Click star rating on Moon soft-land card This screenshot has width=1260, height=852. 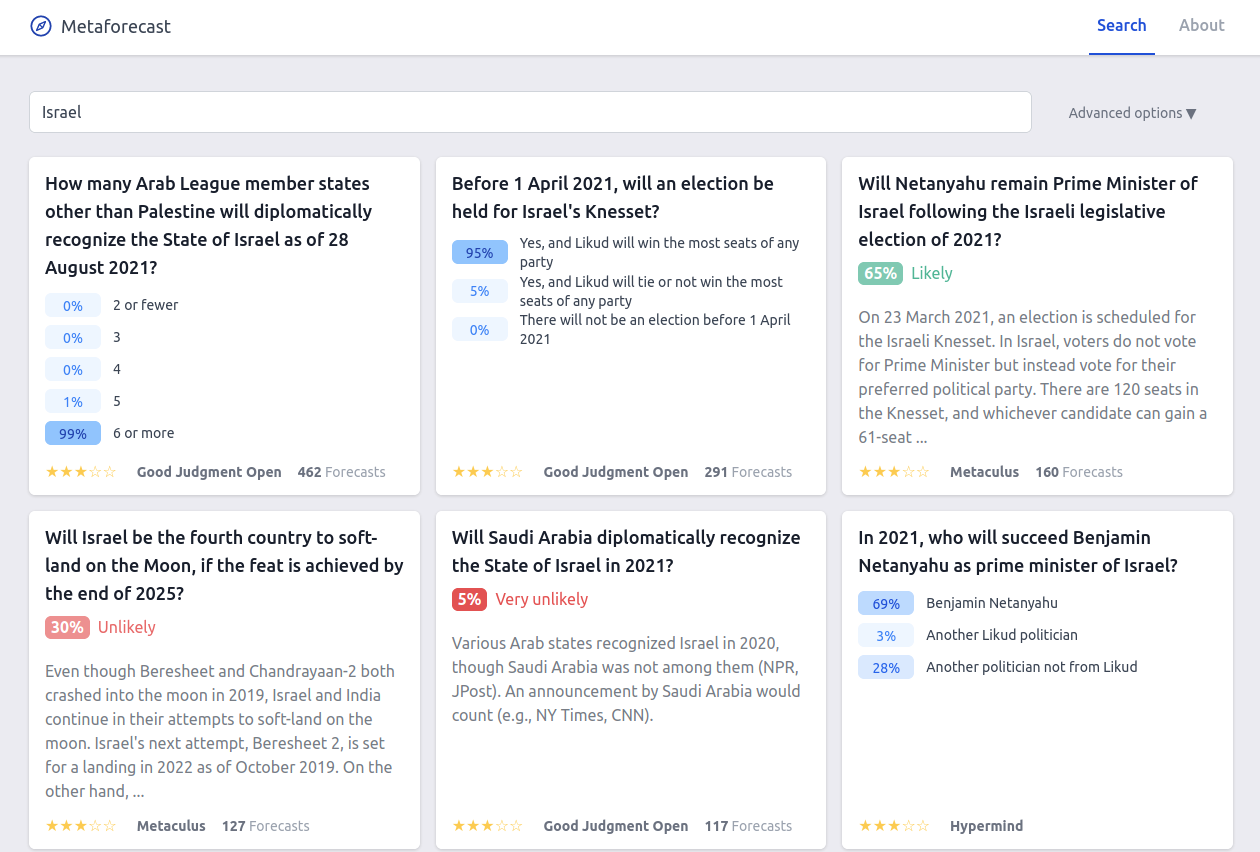coord(81,826)
